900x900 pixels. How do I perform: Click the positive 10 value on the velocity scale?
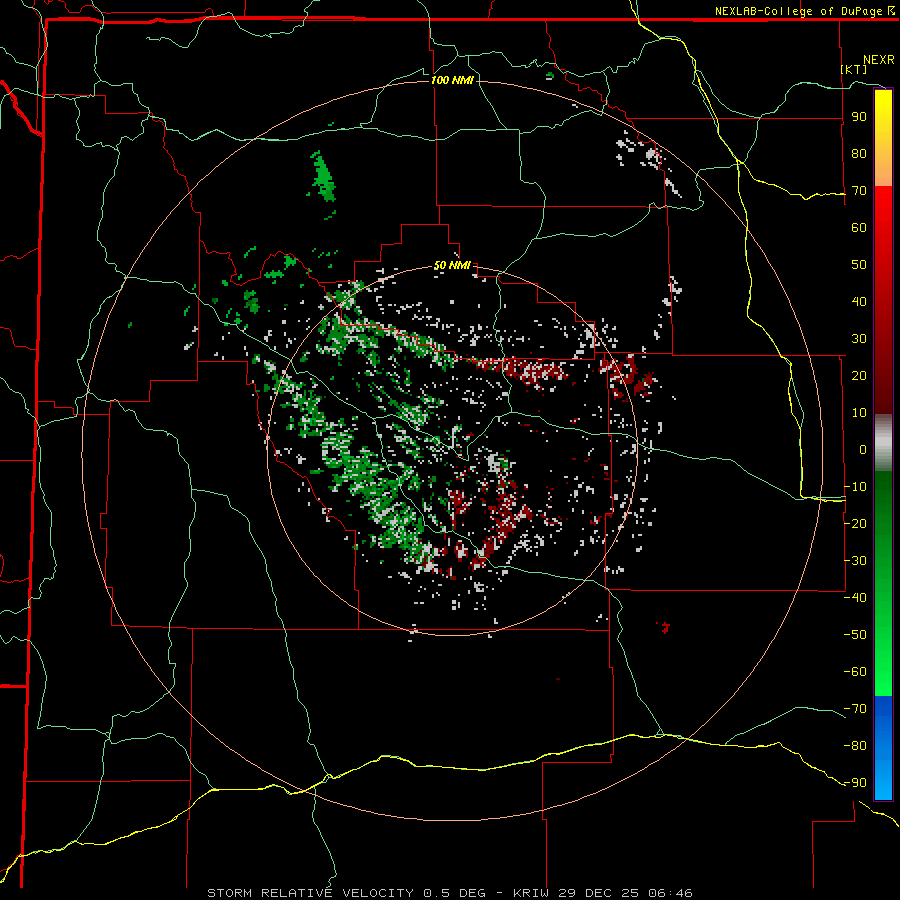(x=859, y=413)
